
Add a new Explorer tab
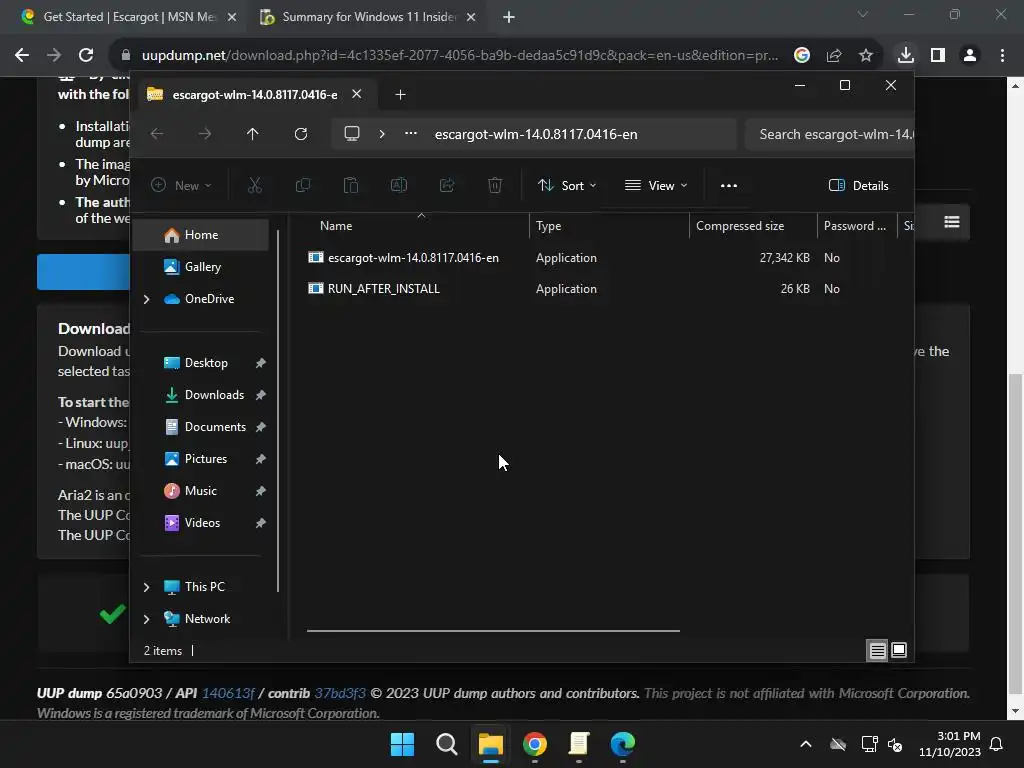pyautogui.click(x=400, y=95)
